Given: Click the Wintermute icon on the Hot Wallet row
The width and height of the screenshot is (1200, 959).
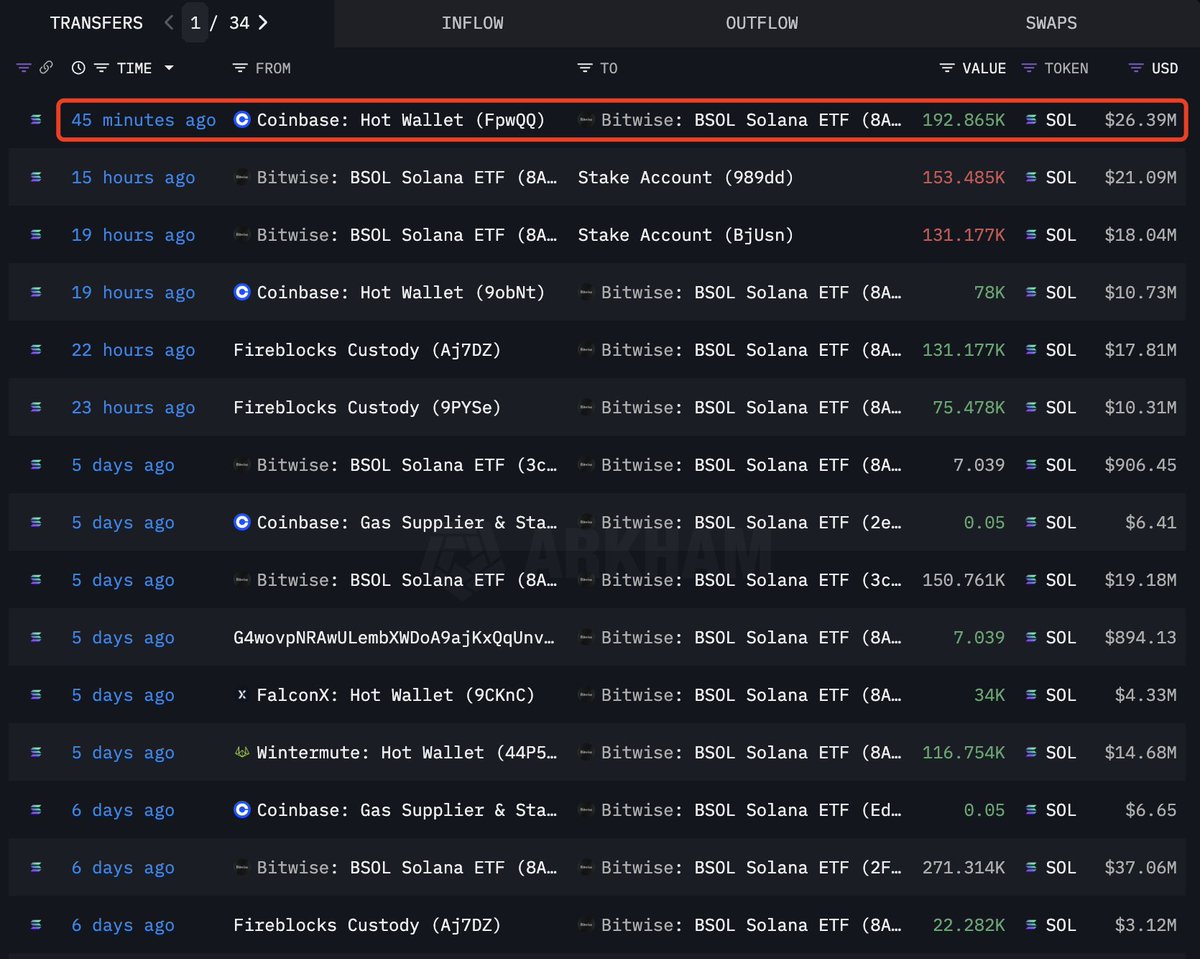Looking at the screenshot, I should (x=241, y=752).
